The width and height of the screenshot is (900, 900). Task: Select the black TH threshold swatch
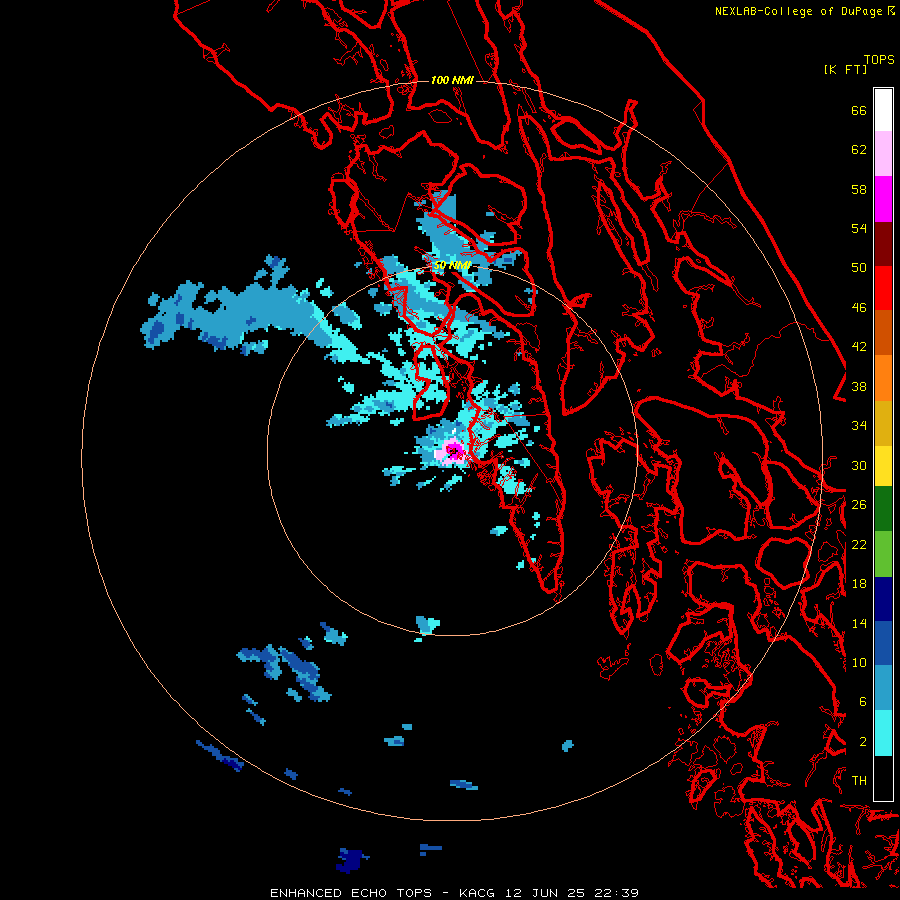(x=883, y=778)
